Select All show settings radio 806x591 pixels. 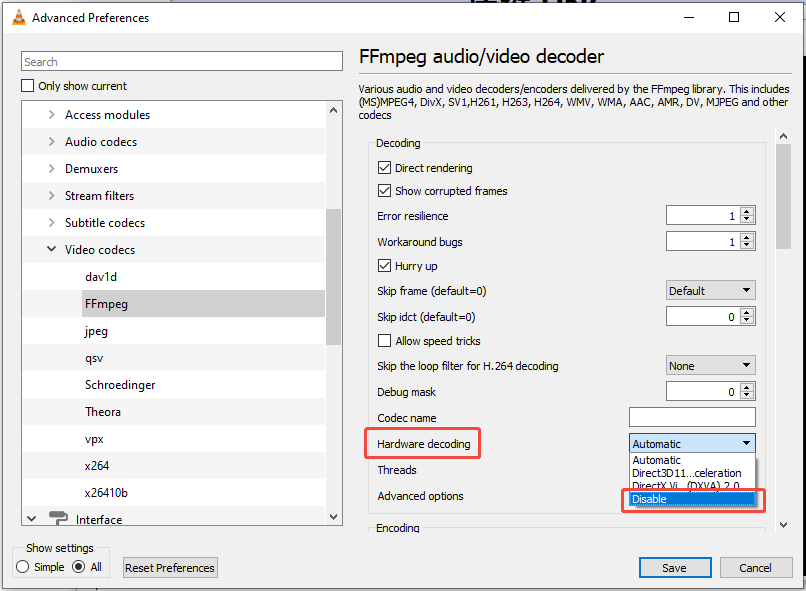pyautogui.click(x=79, y=567)
